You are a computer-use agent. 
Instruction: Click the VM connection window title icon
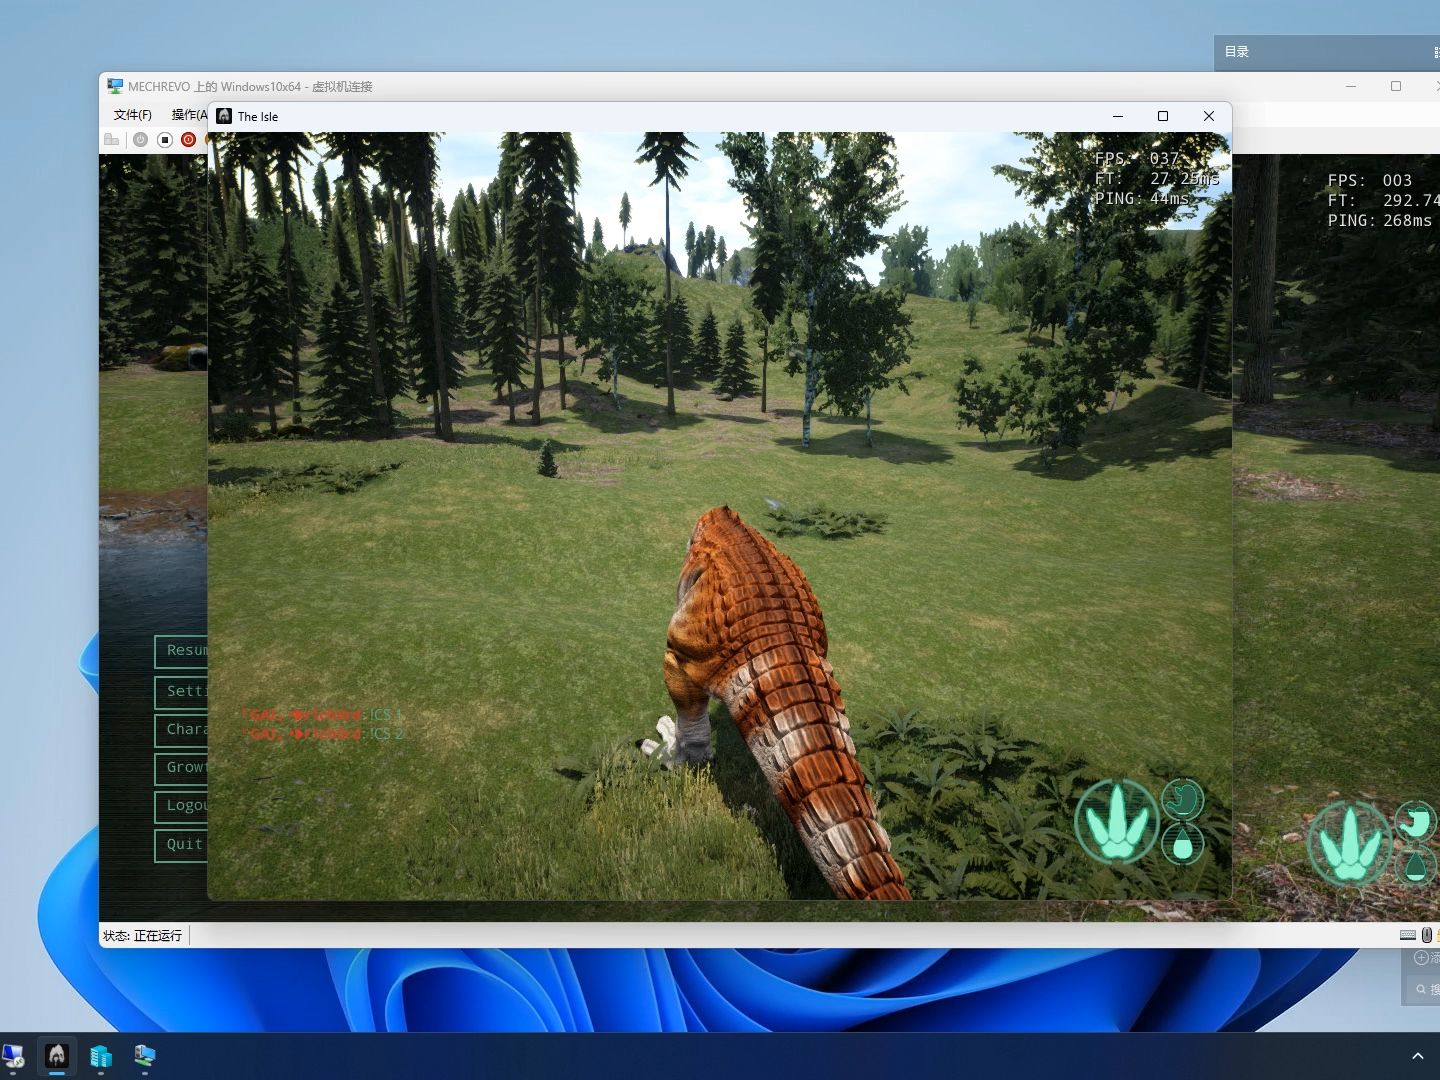click(116, 87)
